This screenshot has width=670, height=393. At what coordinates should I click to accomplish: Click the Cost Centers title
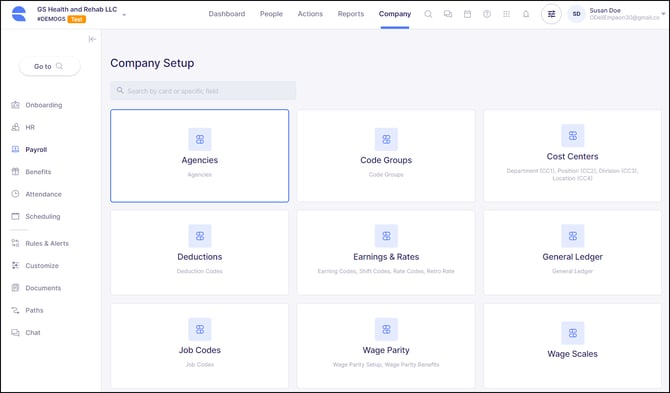coord(573,156)
